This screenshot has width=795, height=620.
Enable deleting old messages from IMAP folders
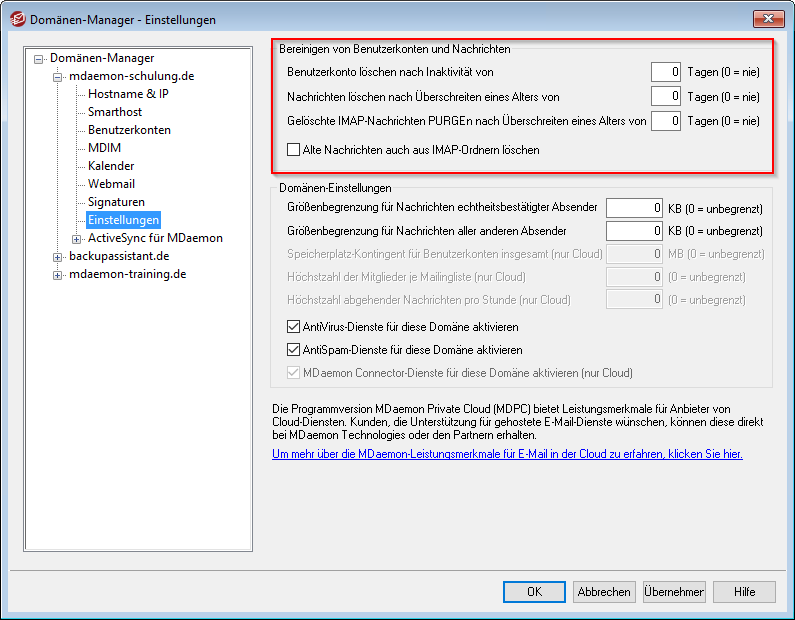pos(294,150)
